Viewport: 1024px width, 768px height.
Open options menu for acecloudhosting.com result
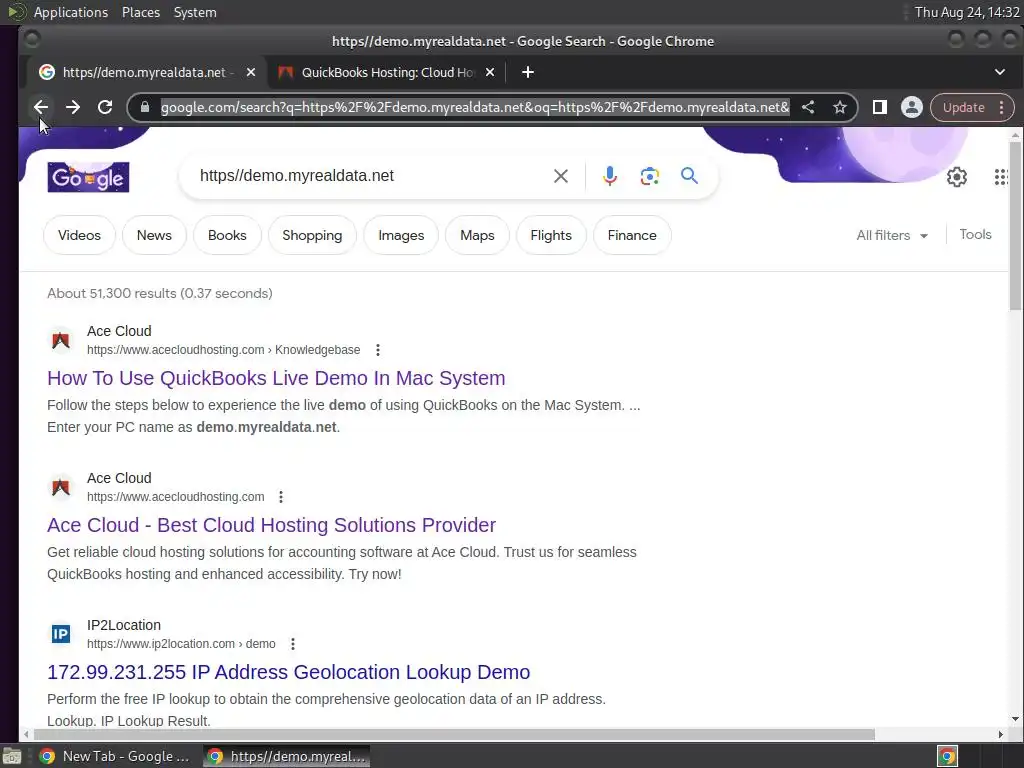click(281, 497)
